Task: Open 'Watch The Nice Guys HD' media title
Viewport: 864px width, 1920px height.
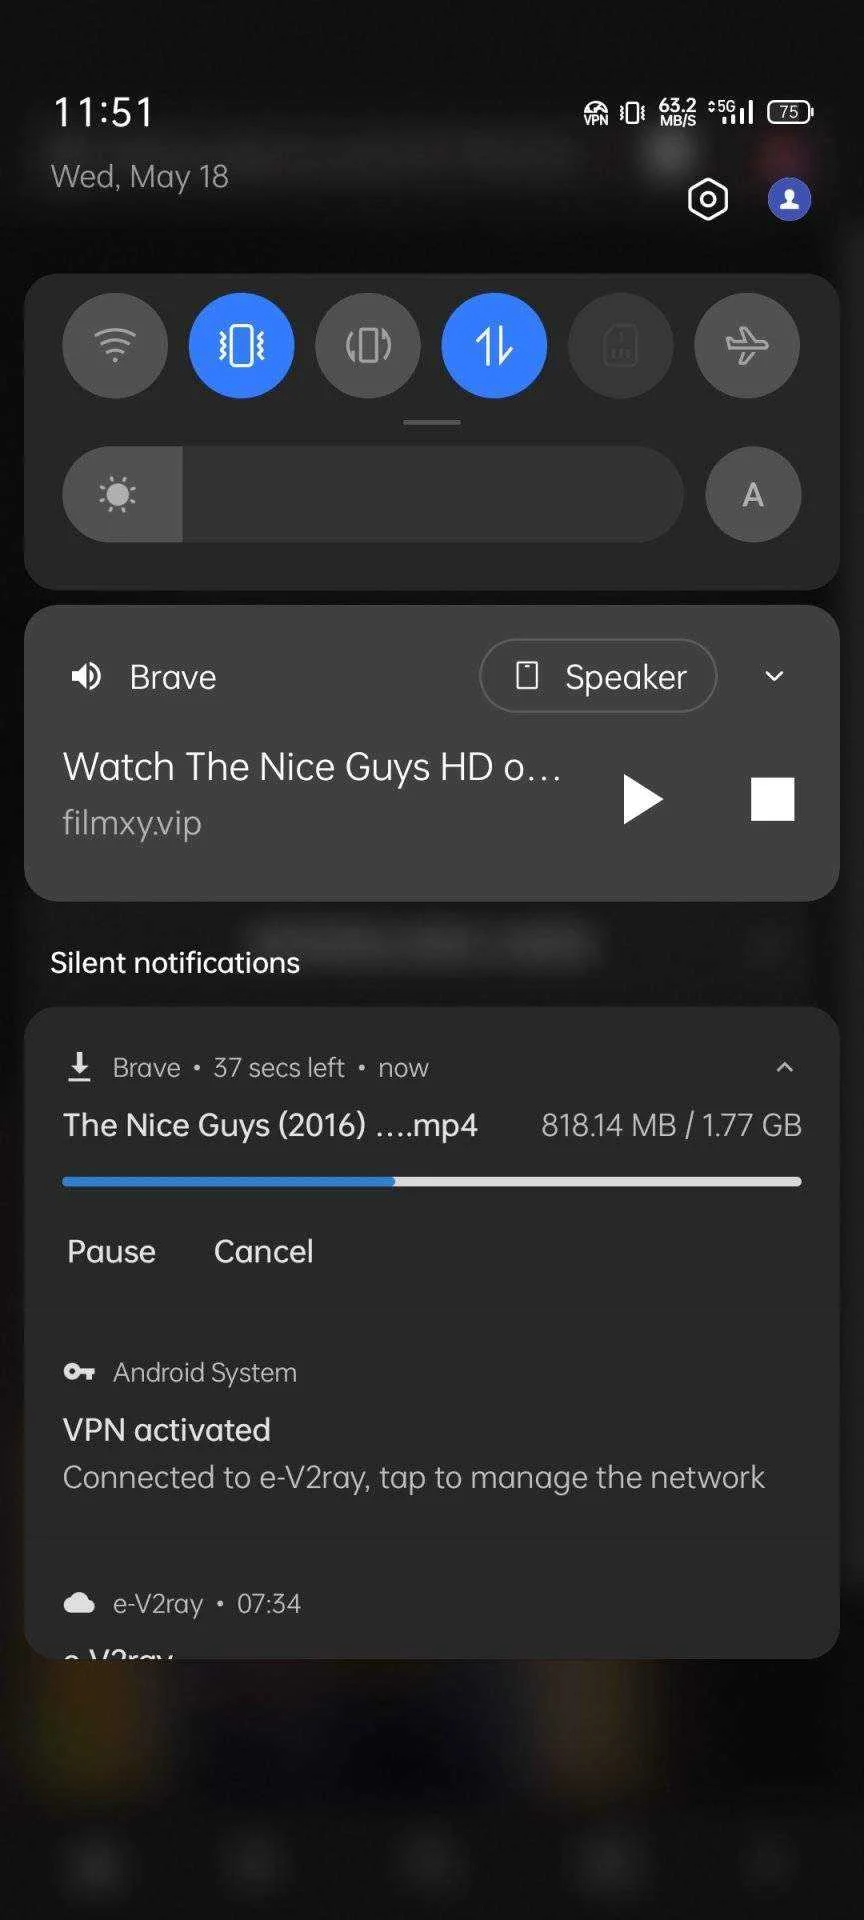Action: click(312, 767)
